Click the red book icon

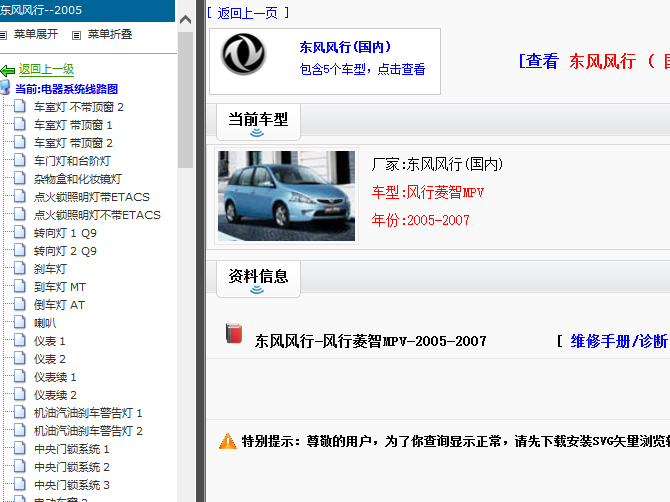coord(234,334)
